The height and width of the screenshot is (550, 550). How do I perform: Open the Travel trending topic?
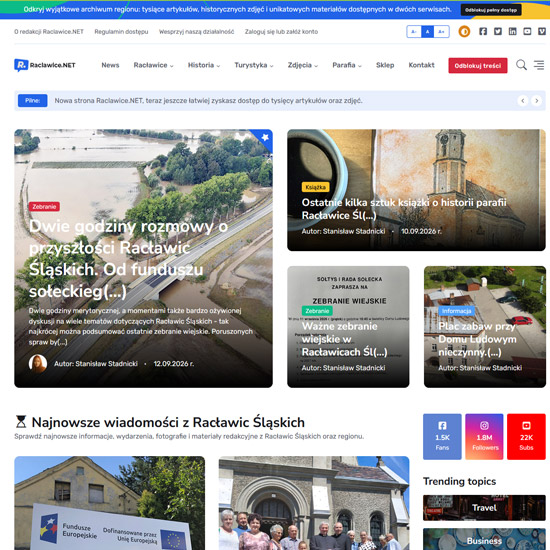pyautogui.click(x=484, y=508)
